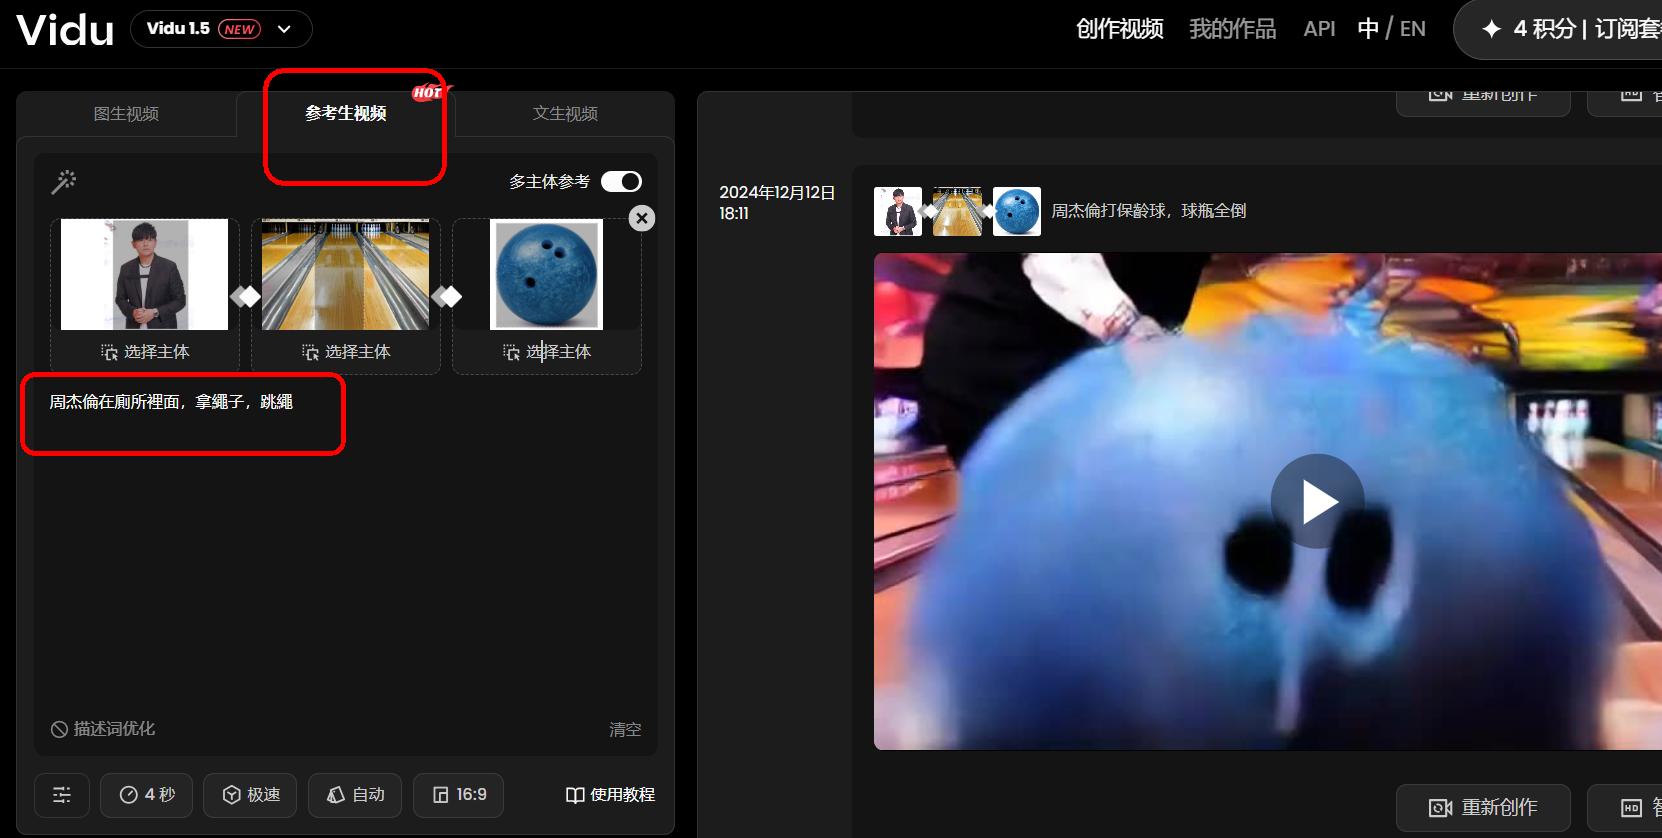Click 选择主体 under the bowling alley image

pyautogui.click(x=346, y=352)
